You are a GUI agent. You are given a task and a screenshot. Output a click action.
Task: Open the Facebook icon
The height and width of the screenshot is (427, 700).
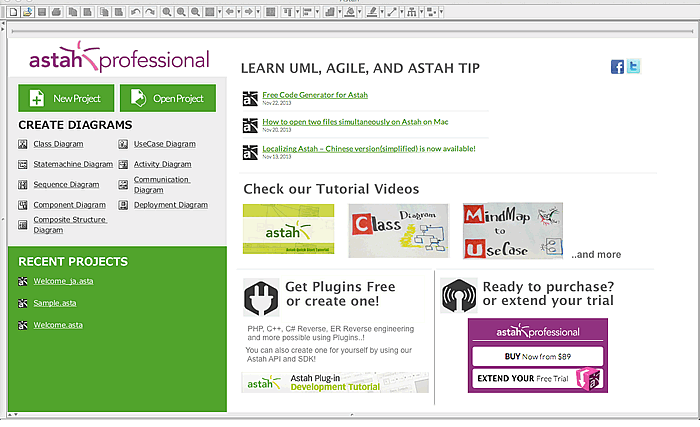(x=617, y=67)
